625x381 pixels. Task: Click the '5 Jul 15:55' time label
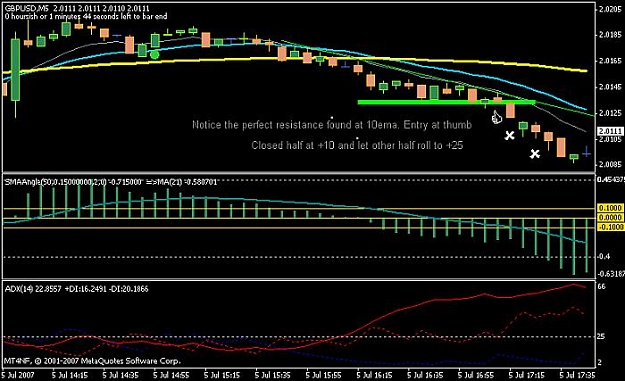click(x=324, y=375)
